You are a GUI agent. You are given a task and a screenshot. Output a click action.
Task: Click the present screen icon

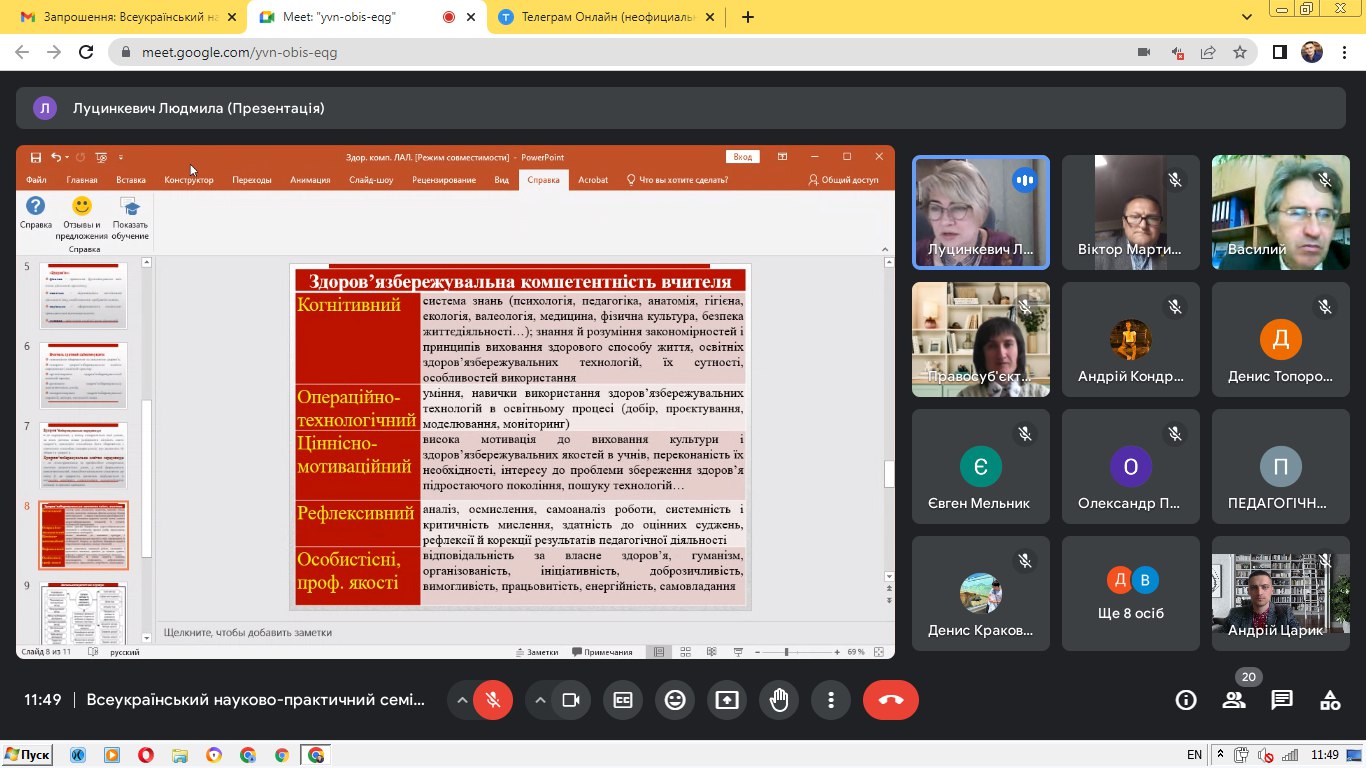(x=727, y=700)
